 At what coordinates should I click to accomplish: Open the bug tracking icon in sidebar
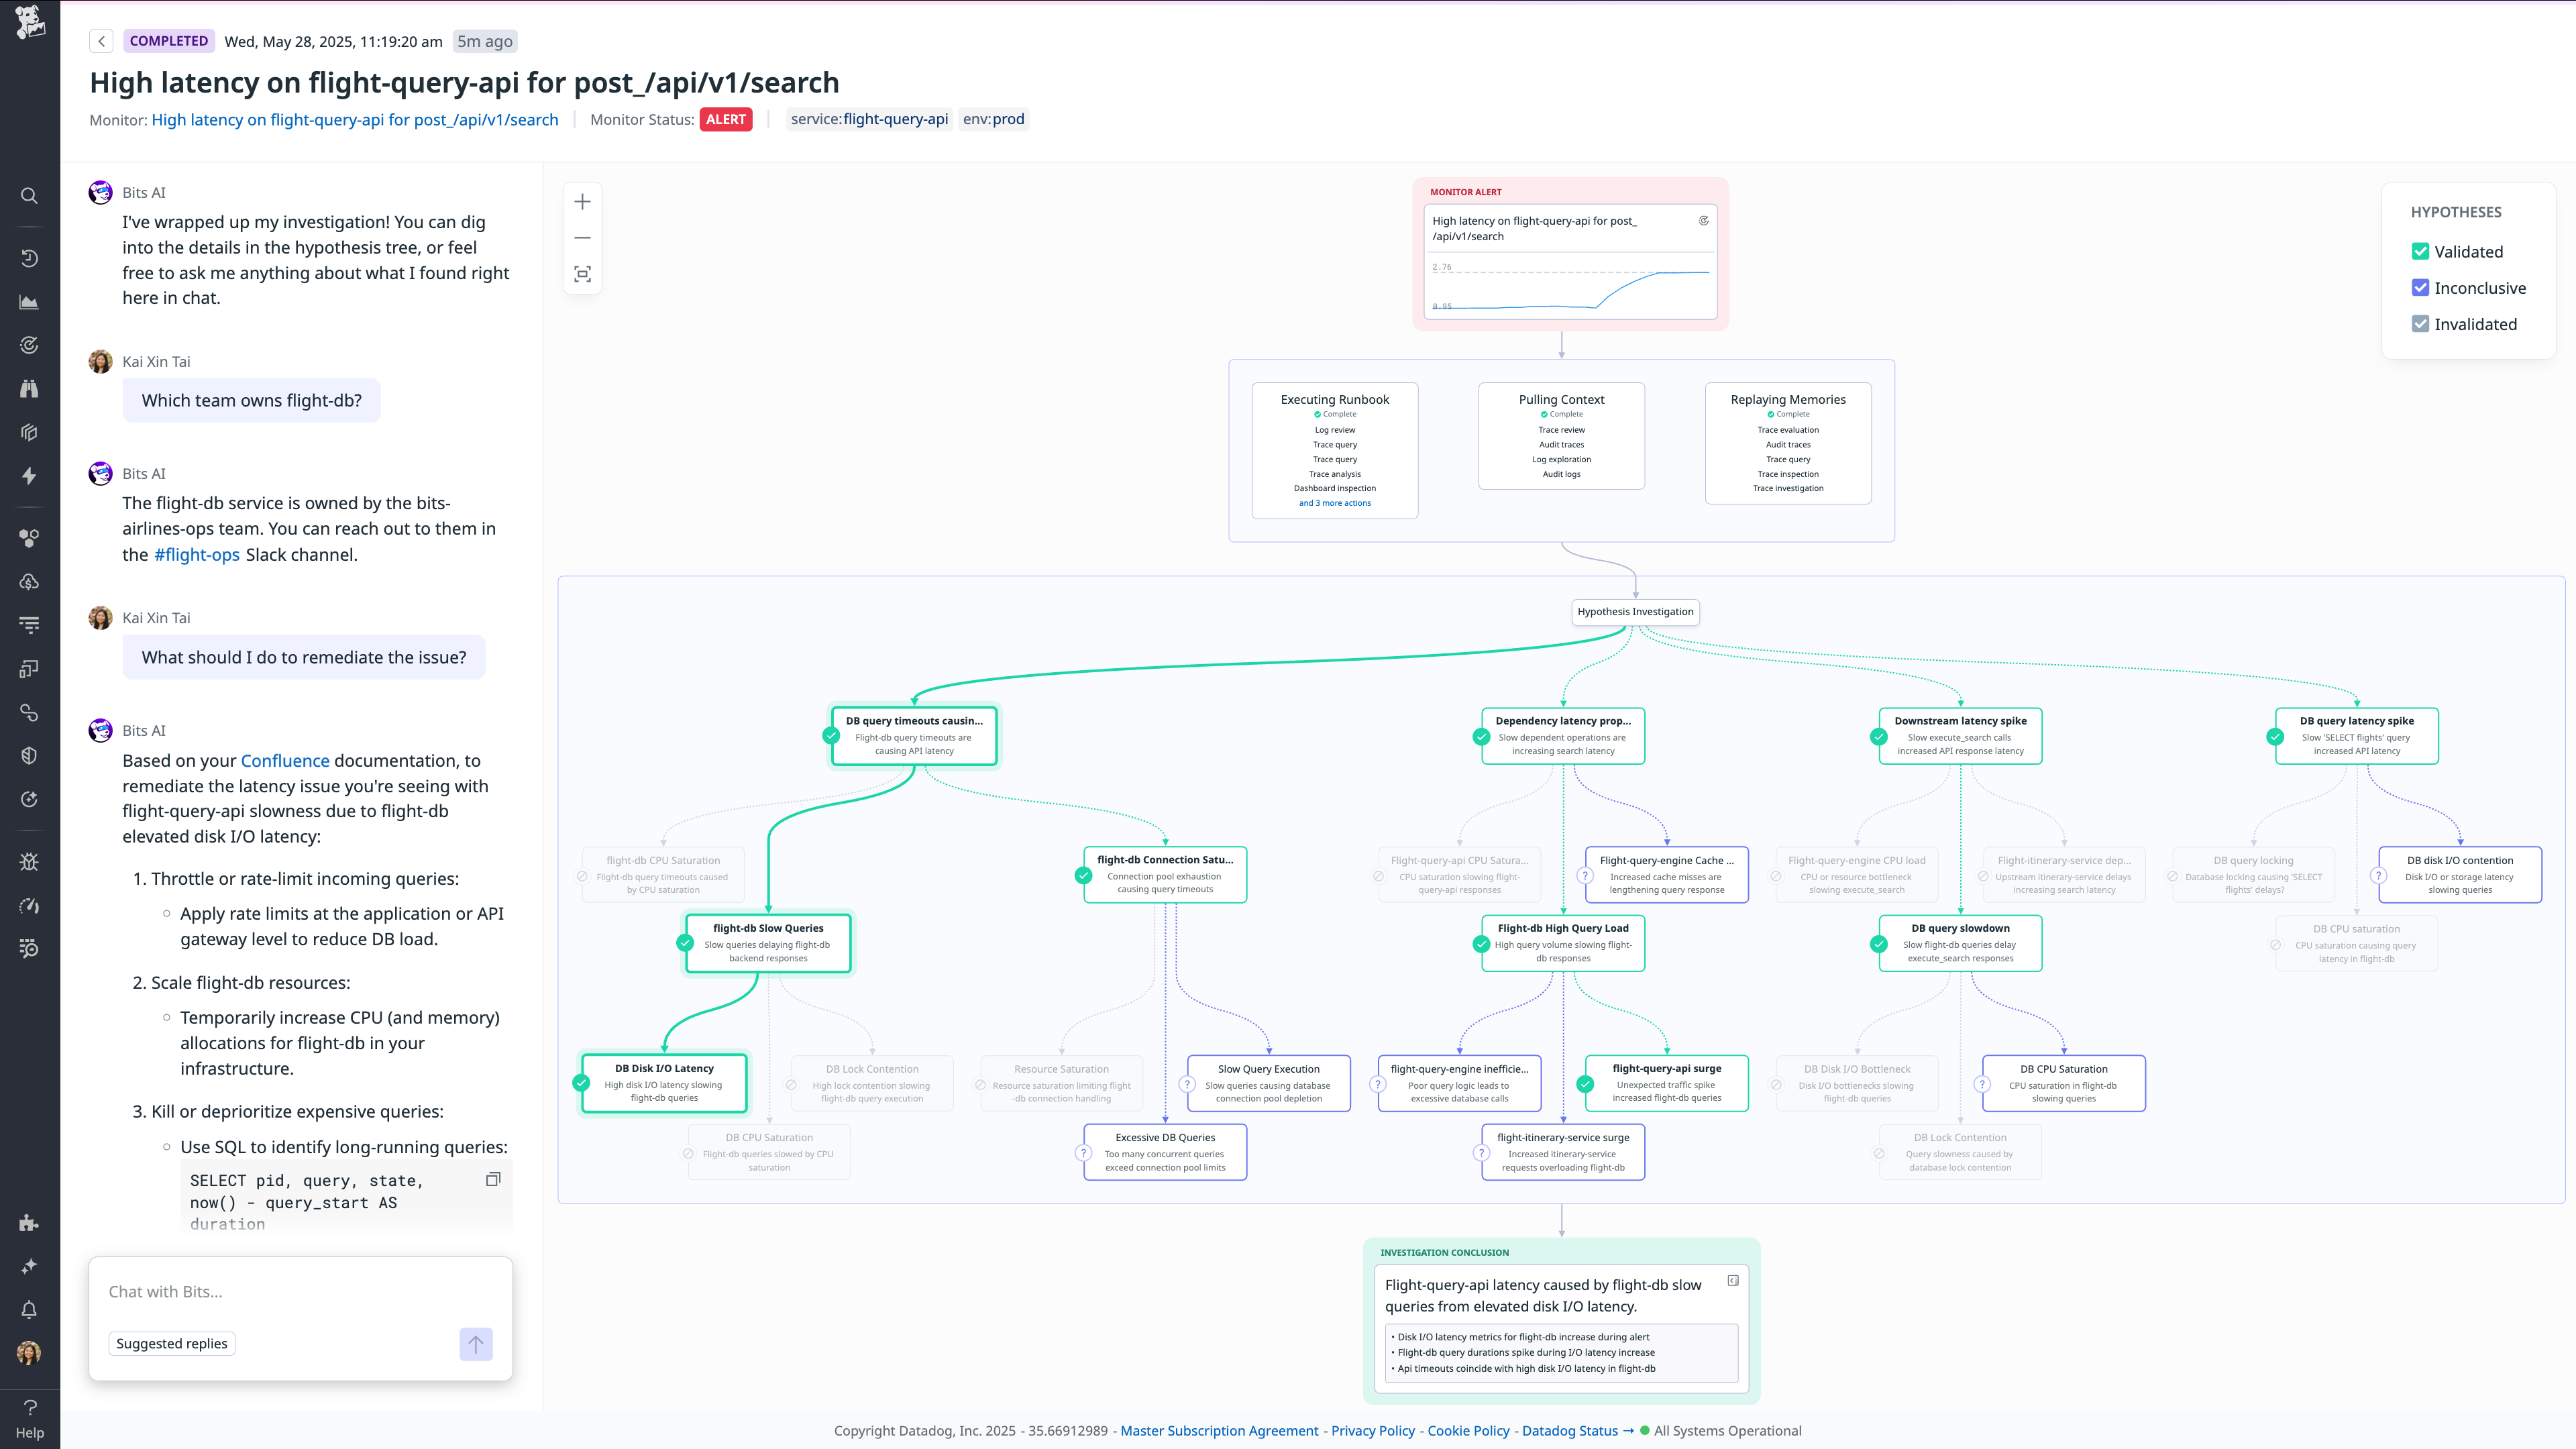(29, 862)
